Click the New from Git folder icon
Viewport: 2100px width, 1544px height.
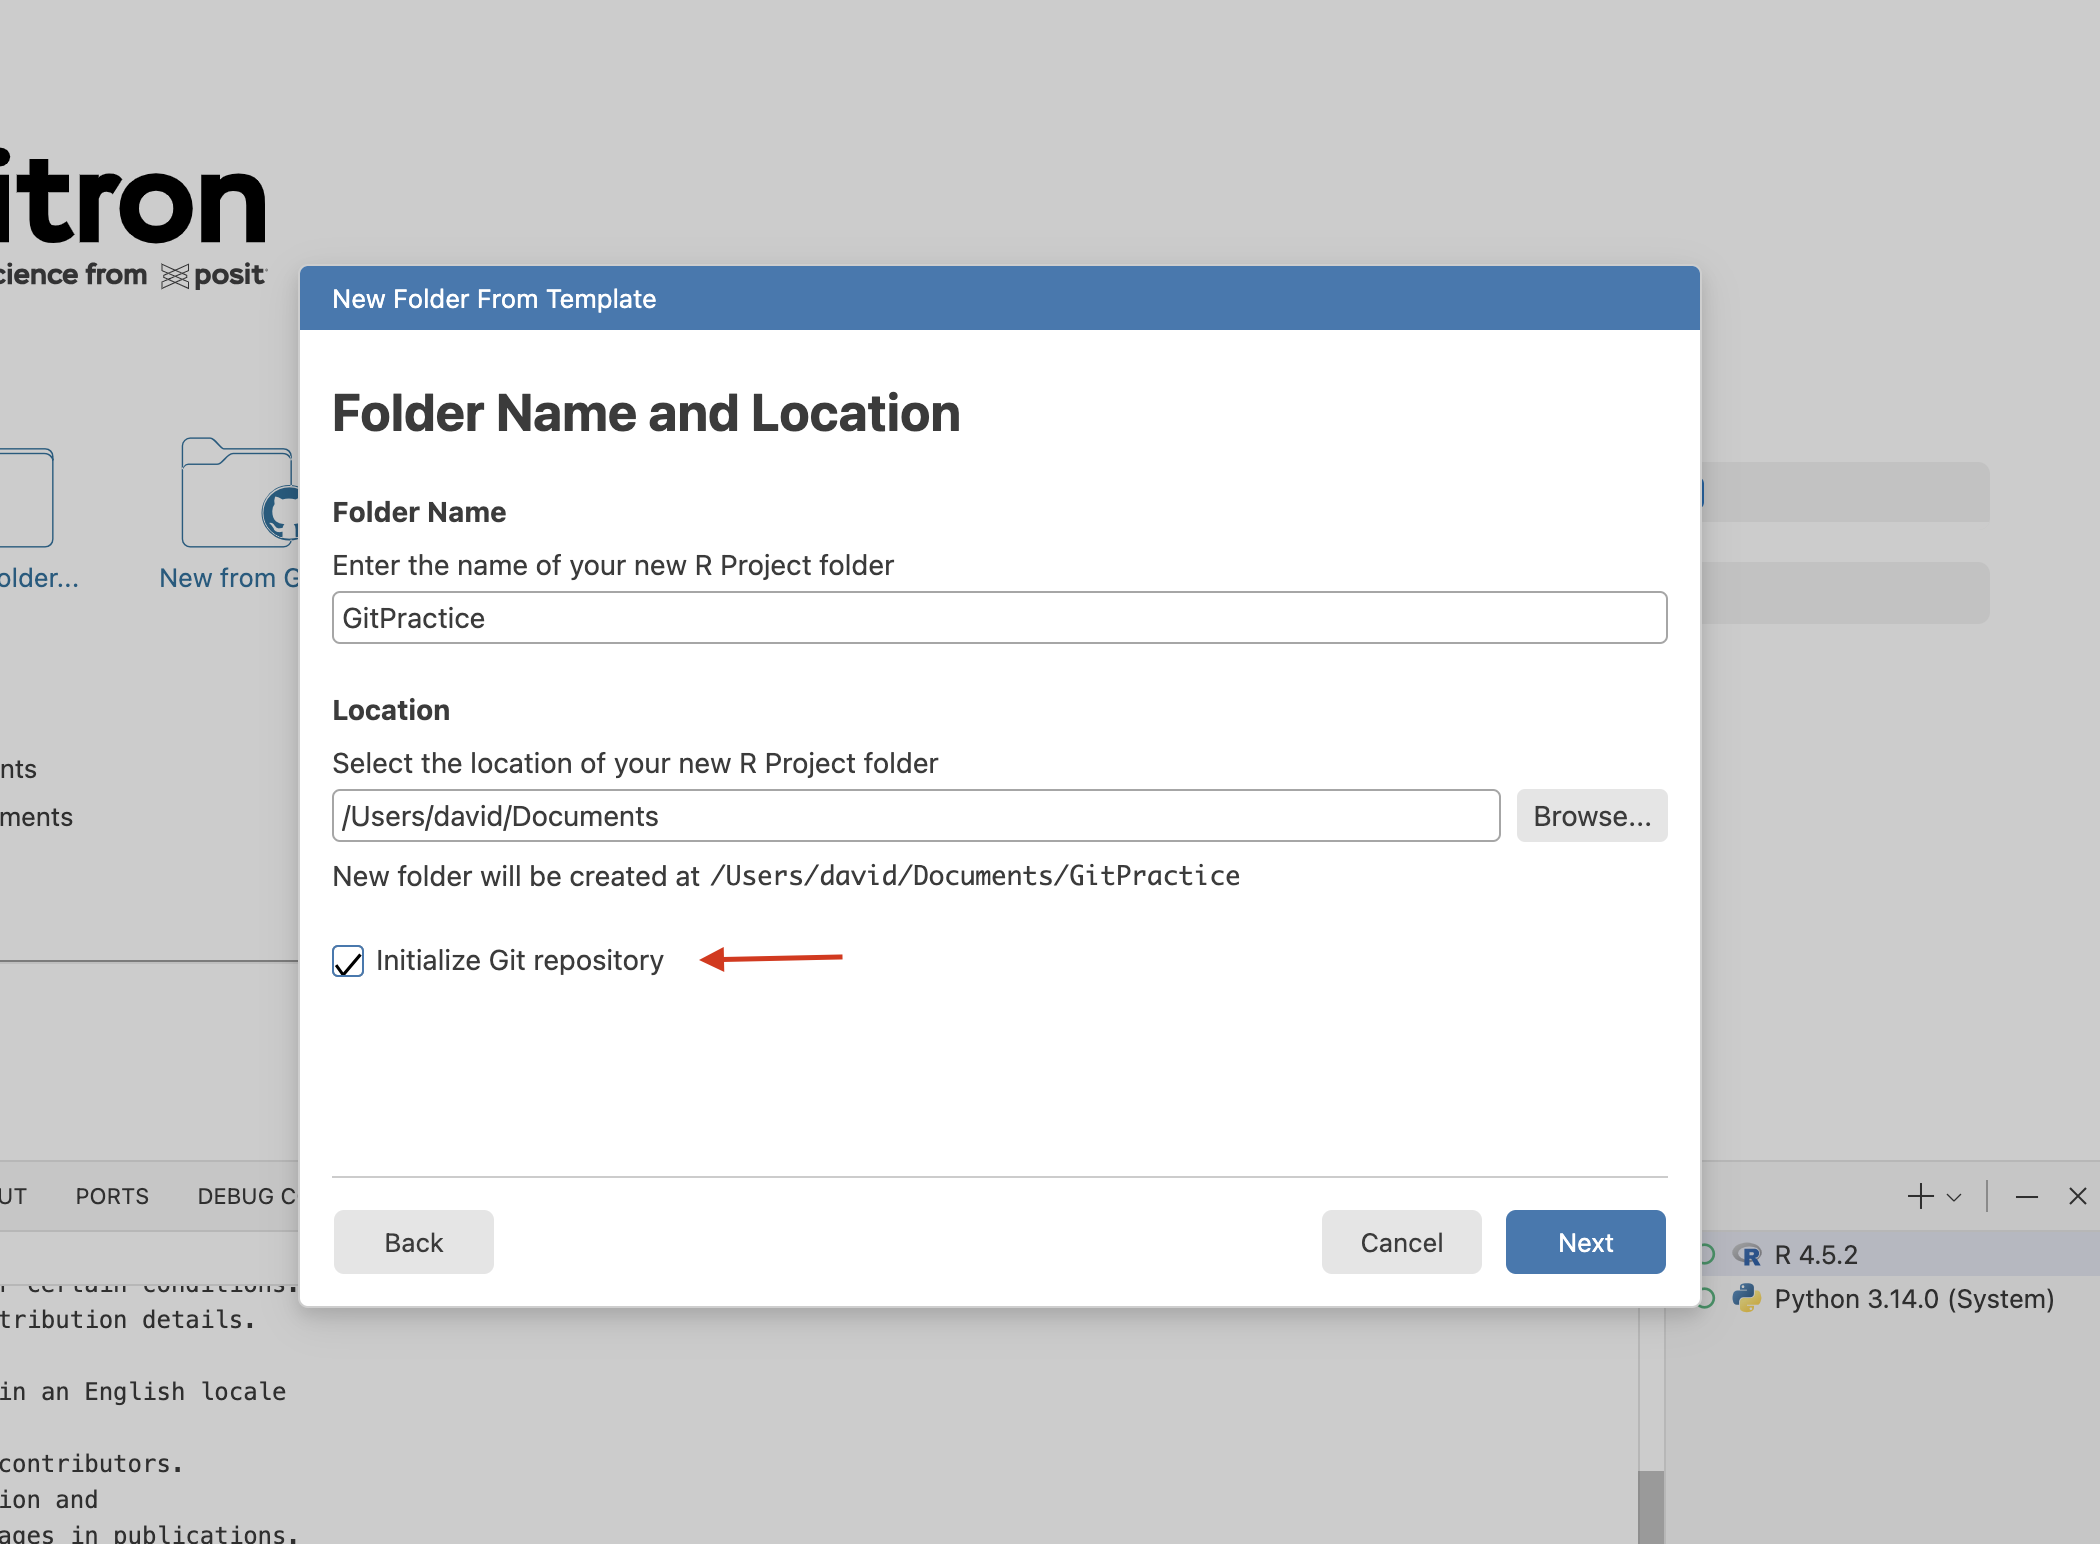click(238, 494)
